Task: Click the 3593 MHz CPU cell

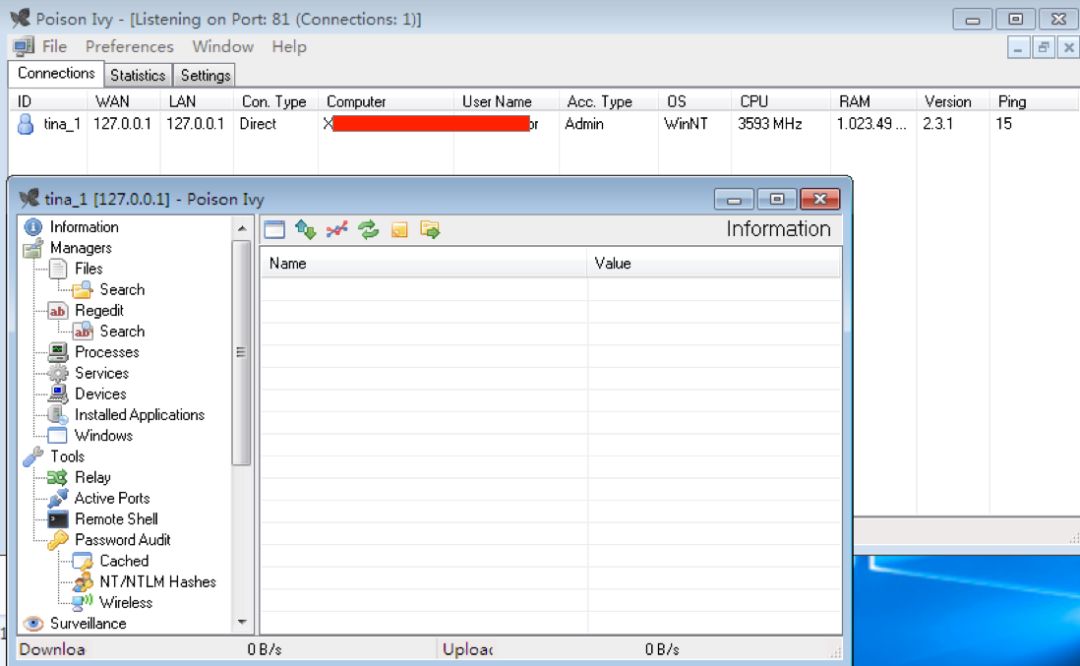Action: pyautogui.click(x=769, y=124)
